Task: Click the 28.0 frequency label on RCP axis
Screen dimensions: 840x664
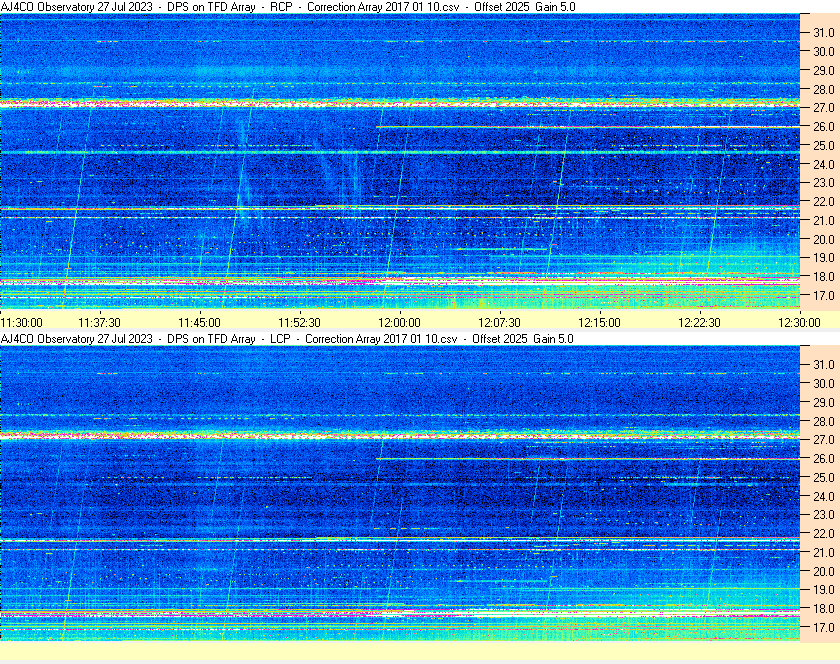Action: [824, 89]
